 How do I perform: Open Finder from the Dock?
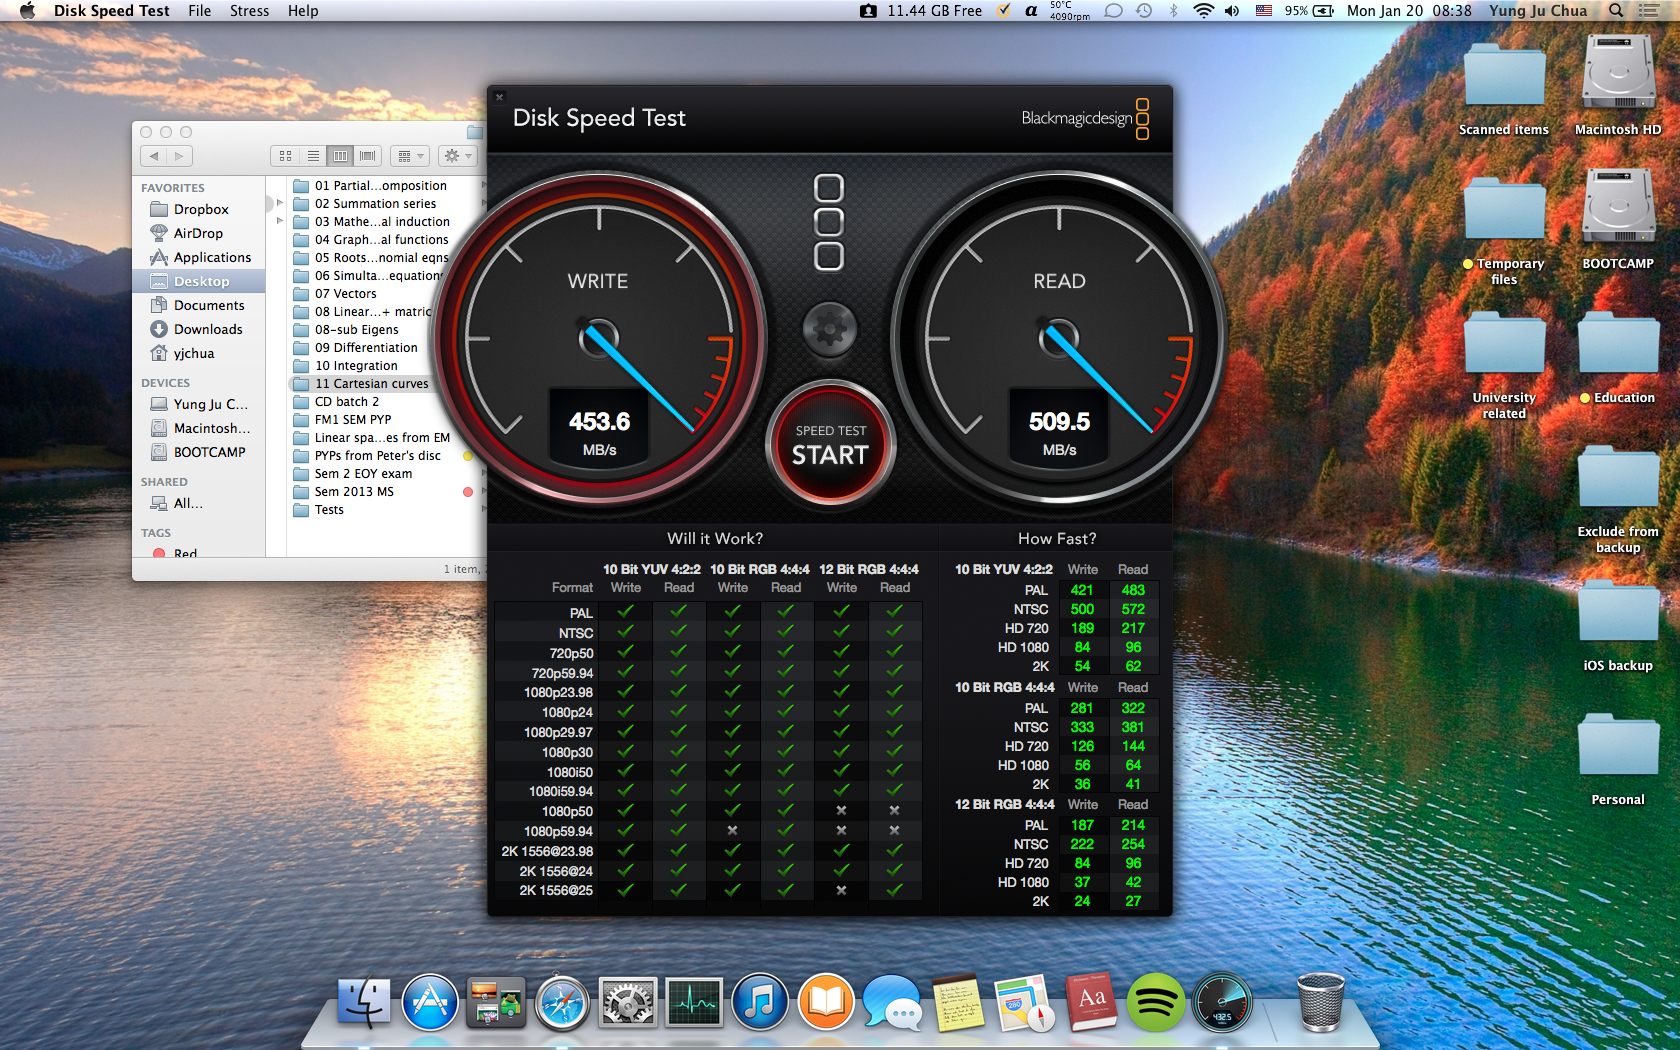[364, 1002]
